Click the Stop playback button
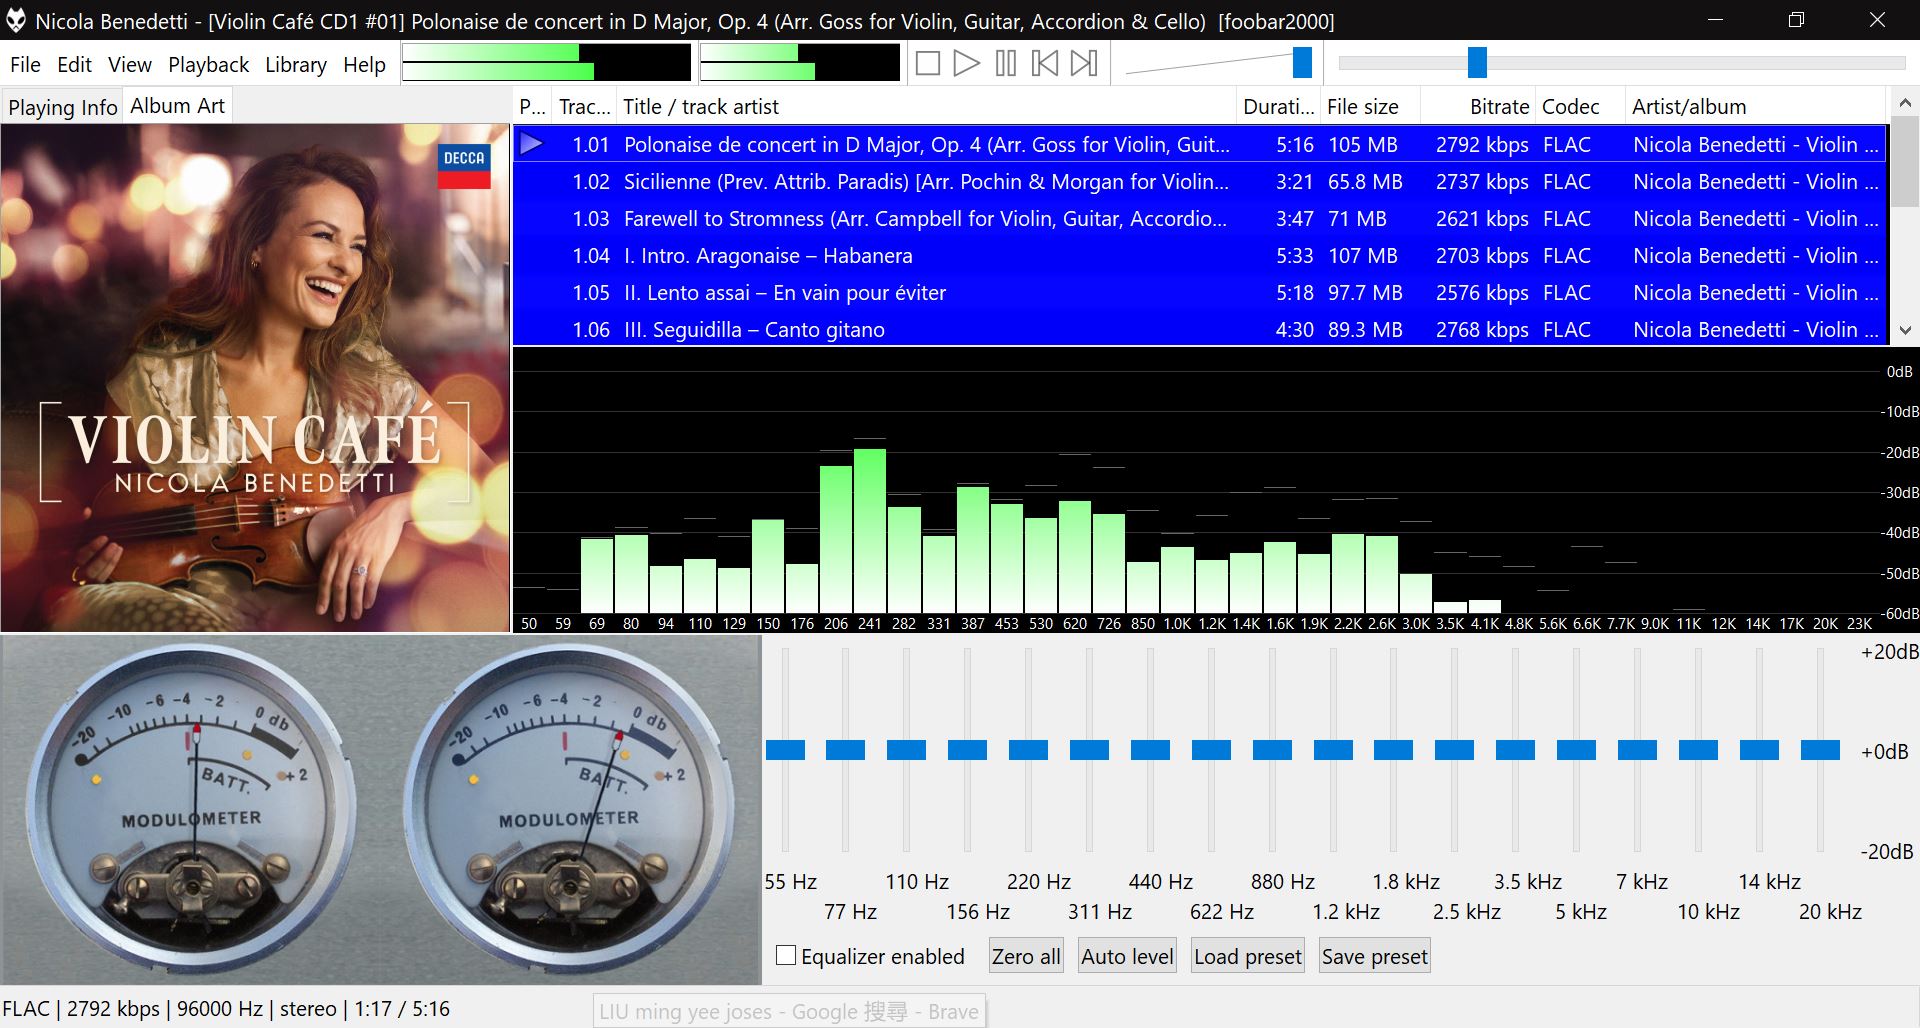 coord(927,64)
